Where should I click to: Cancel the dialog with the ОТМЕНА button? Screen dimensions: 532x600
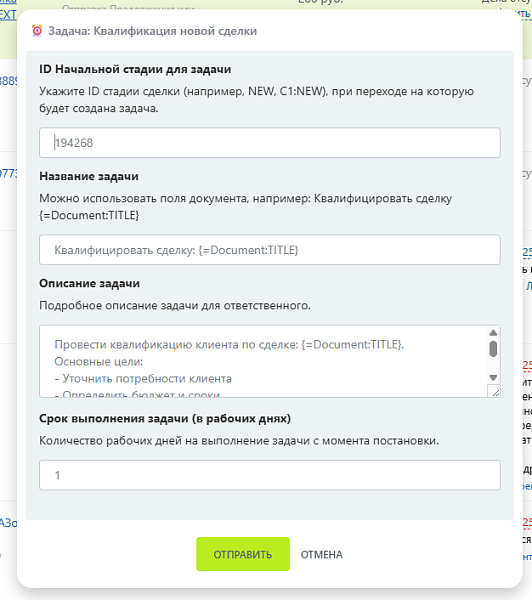pyautogui.click(x=321, y=554)
